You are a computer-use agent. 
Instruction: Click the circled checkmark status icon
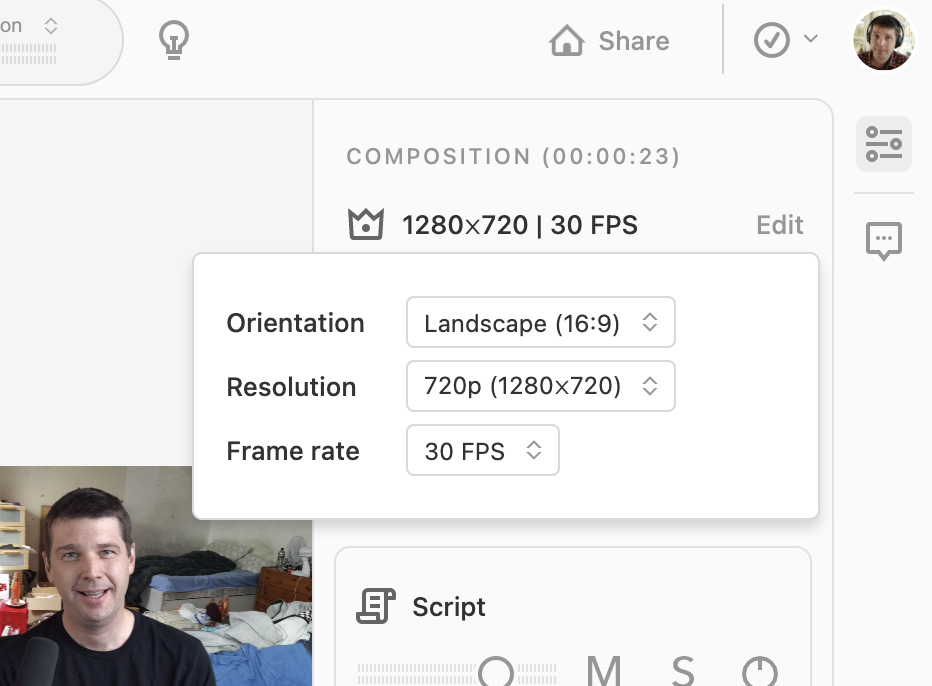pos(771,40)
